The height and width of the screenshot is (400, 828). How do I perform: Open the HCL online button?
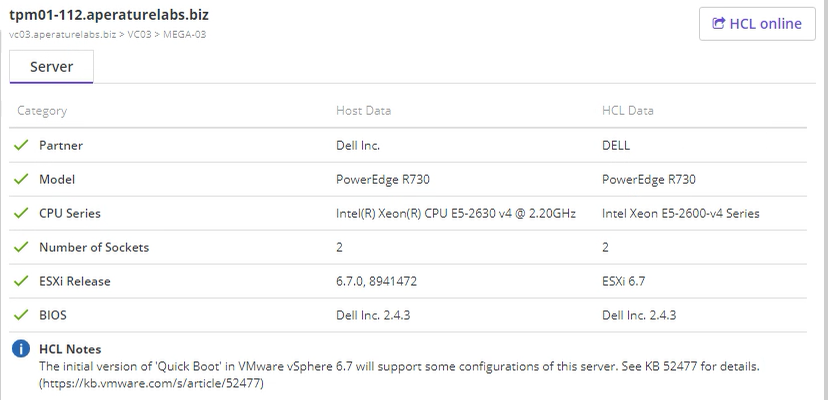point(757,24)
